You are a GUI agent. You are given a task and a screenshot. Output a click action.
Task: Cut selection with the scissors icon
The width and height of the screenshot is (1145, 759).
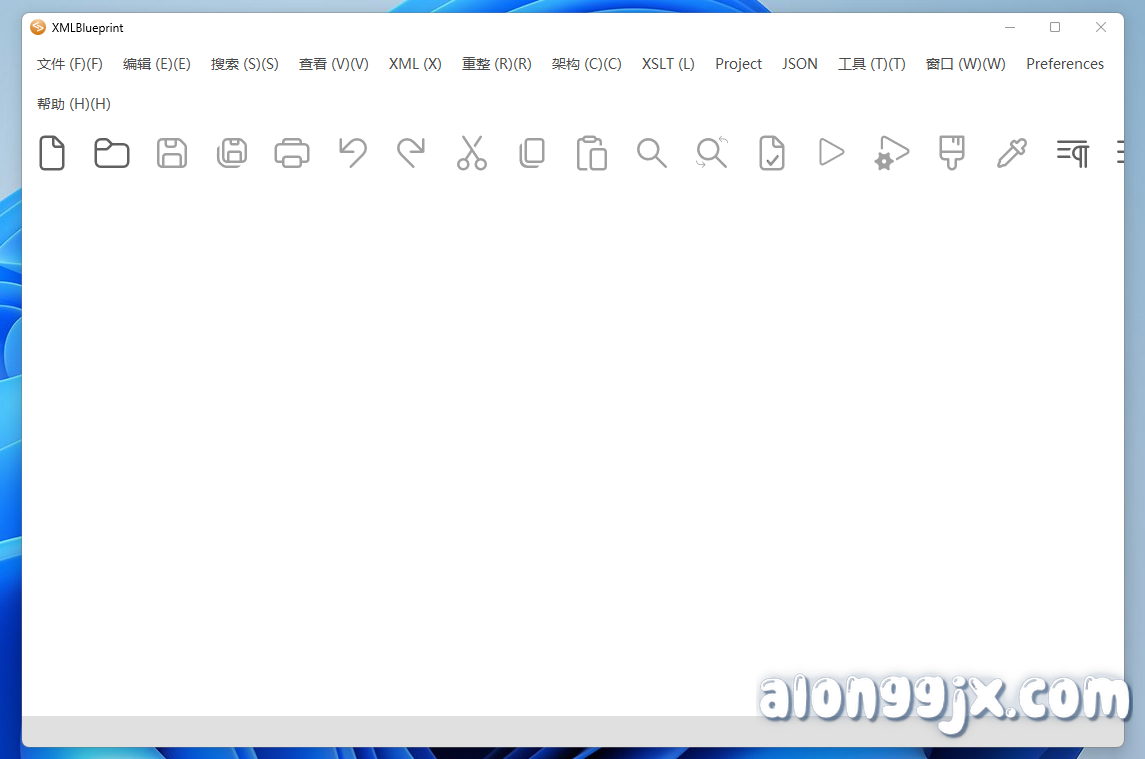point(472,152)
